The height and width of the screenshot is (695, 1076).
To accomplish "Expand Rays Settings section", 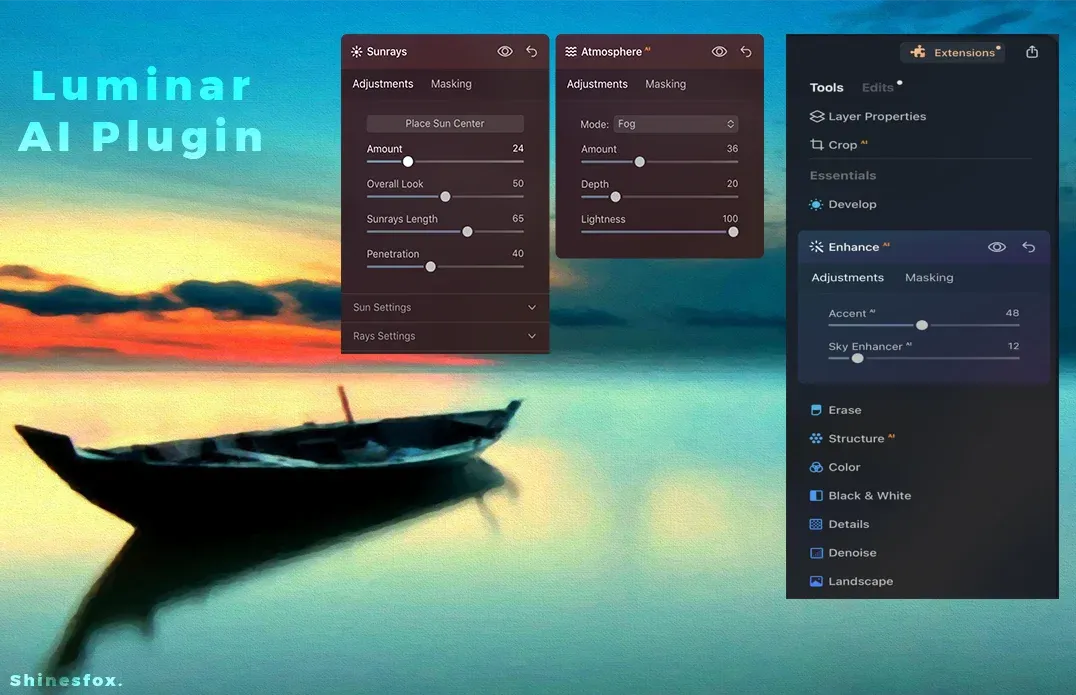I will (445, 336).
